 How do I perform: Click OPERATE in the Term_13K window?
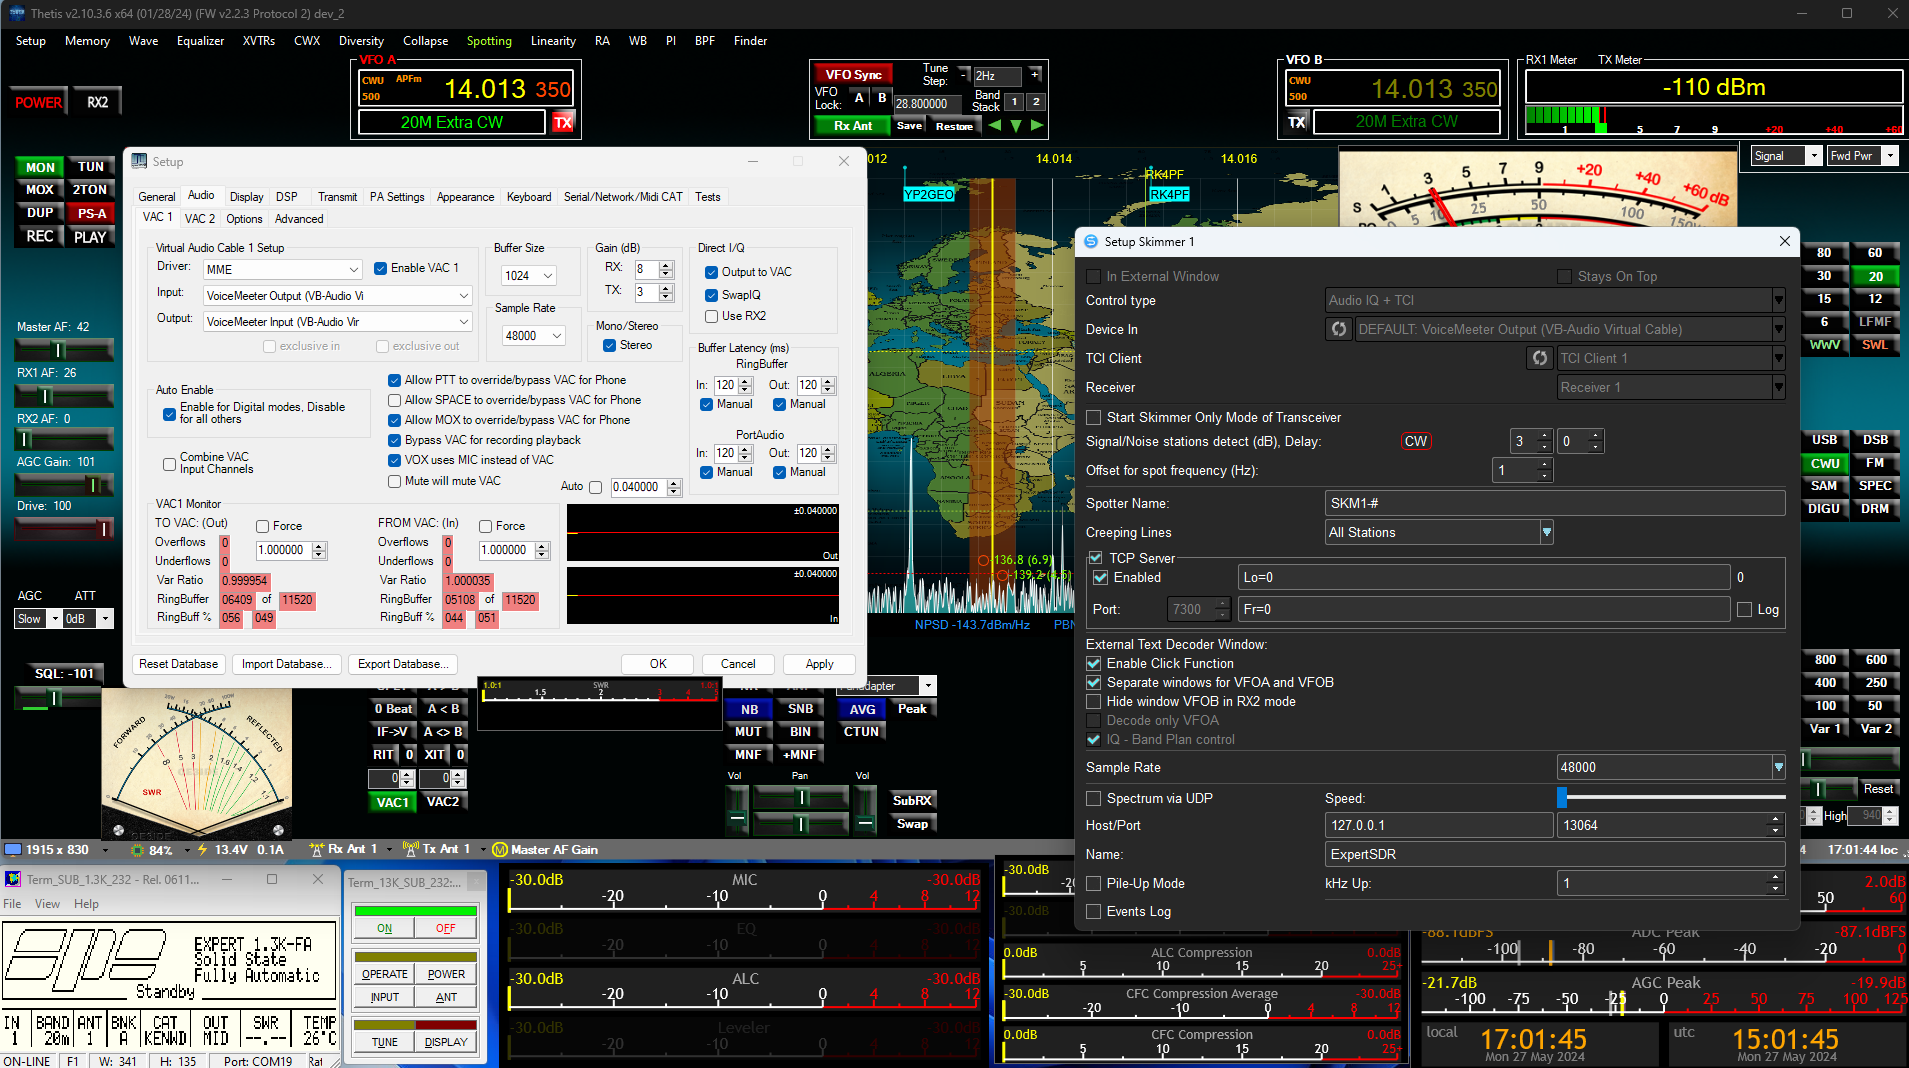click(385, 974)
